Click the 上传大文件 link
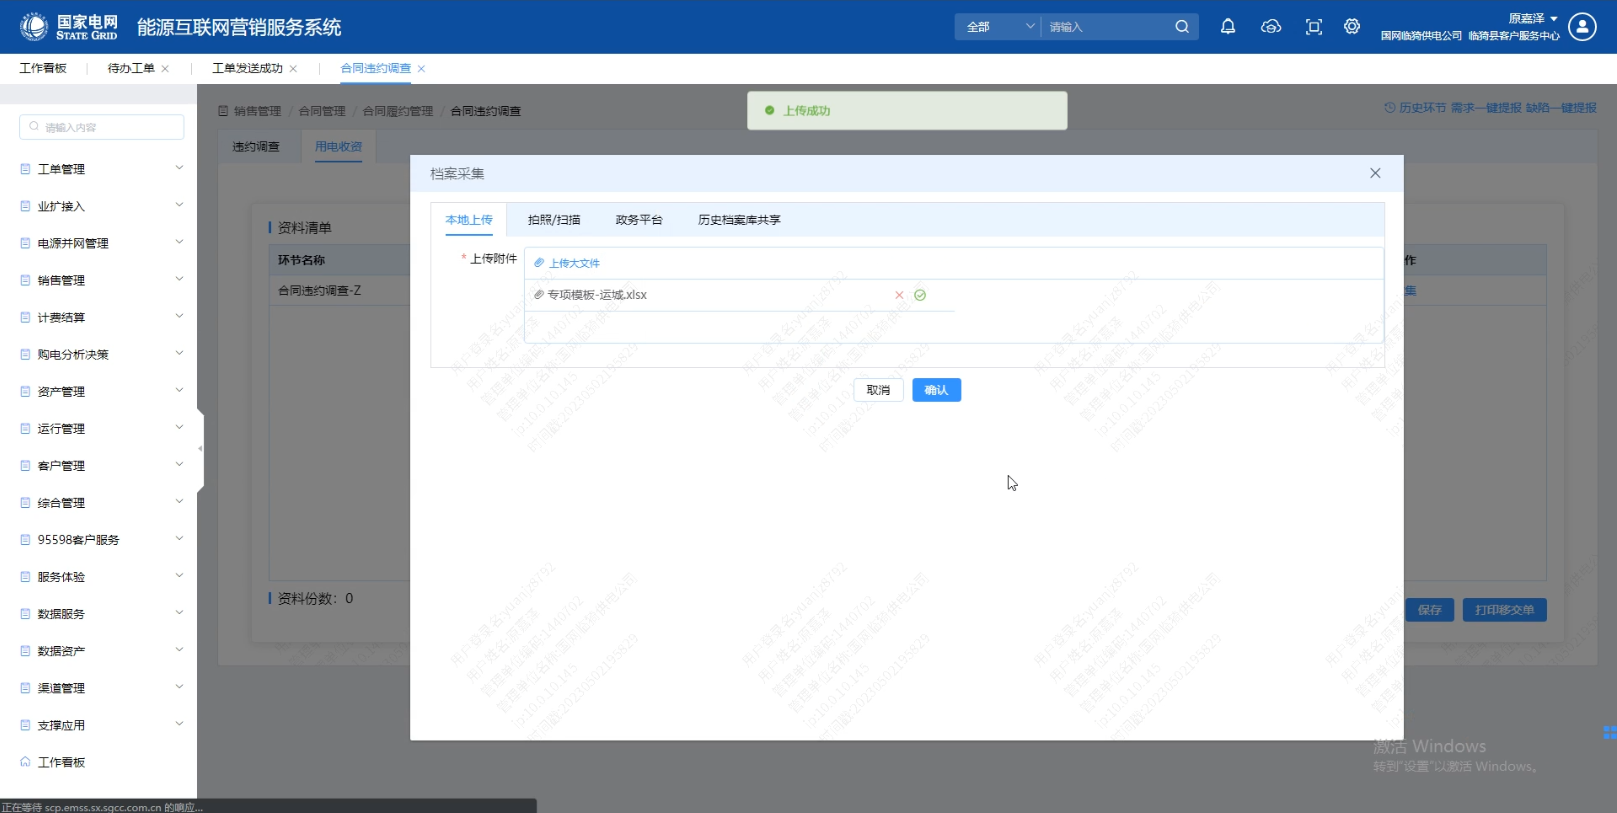Screen dimensions: 1617x813 click(x=574, y=263)
